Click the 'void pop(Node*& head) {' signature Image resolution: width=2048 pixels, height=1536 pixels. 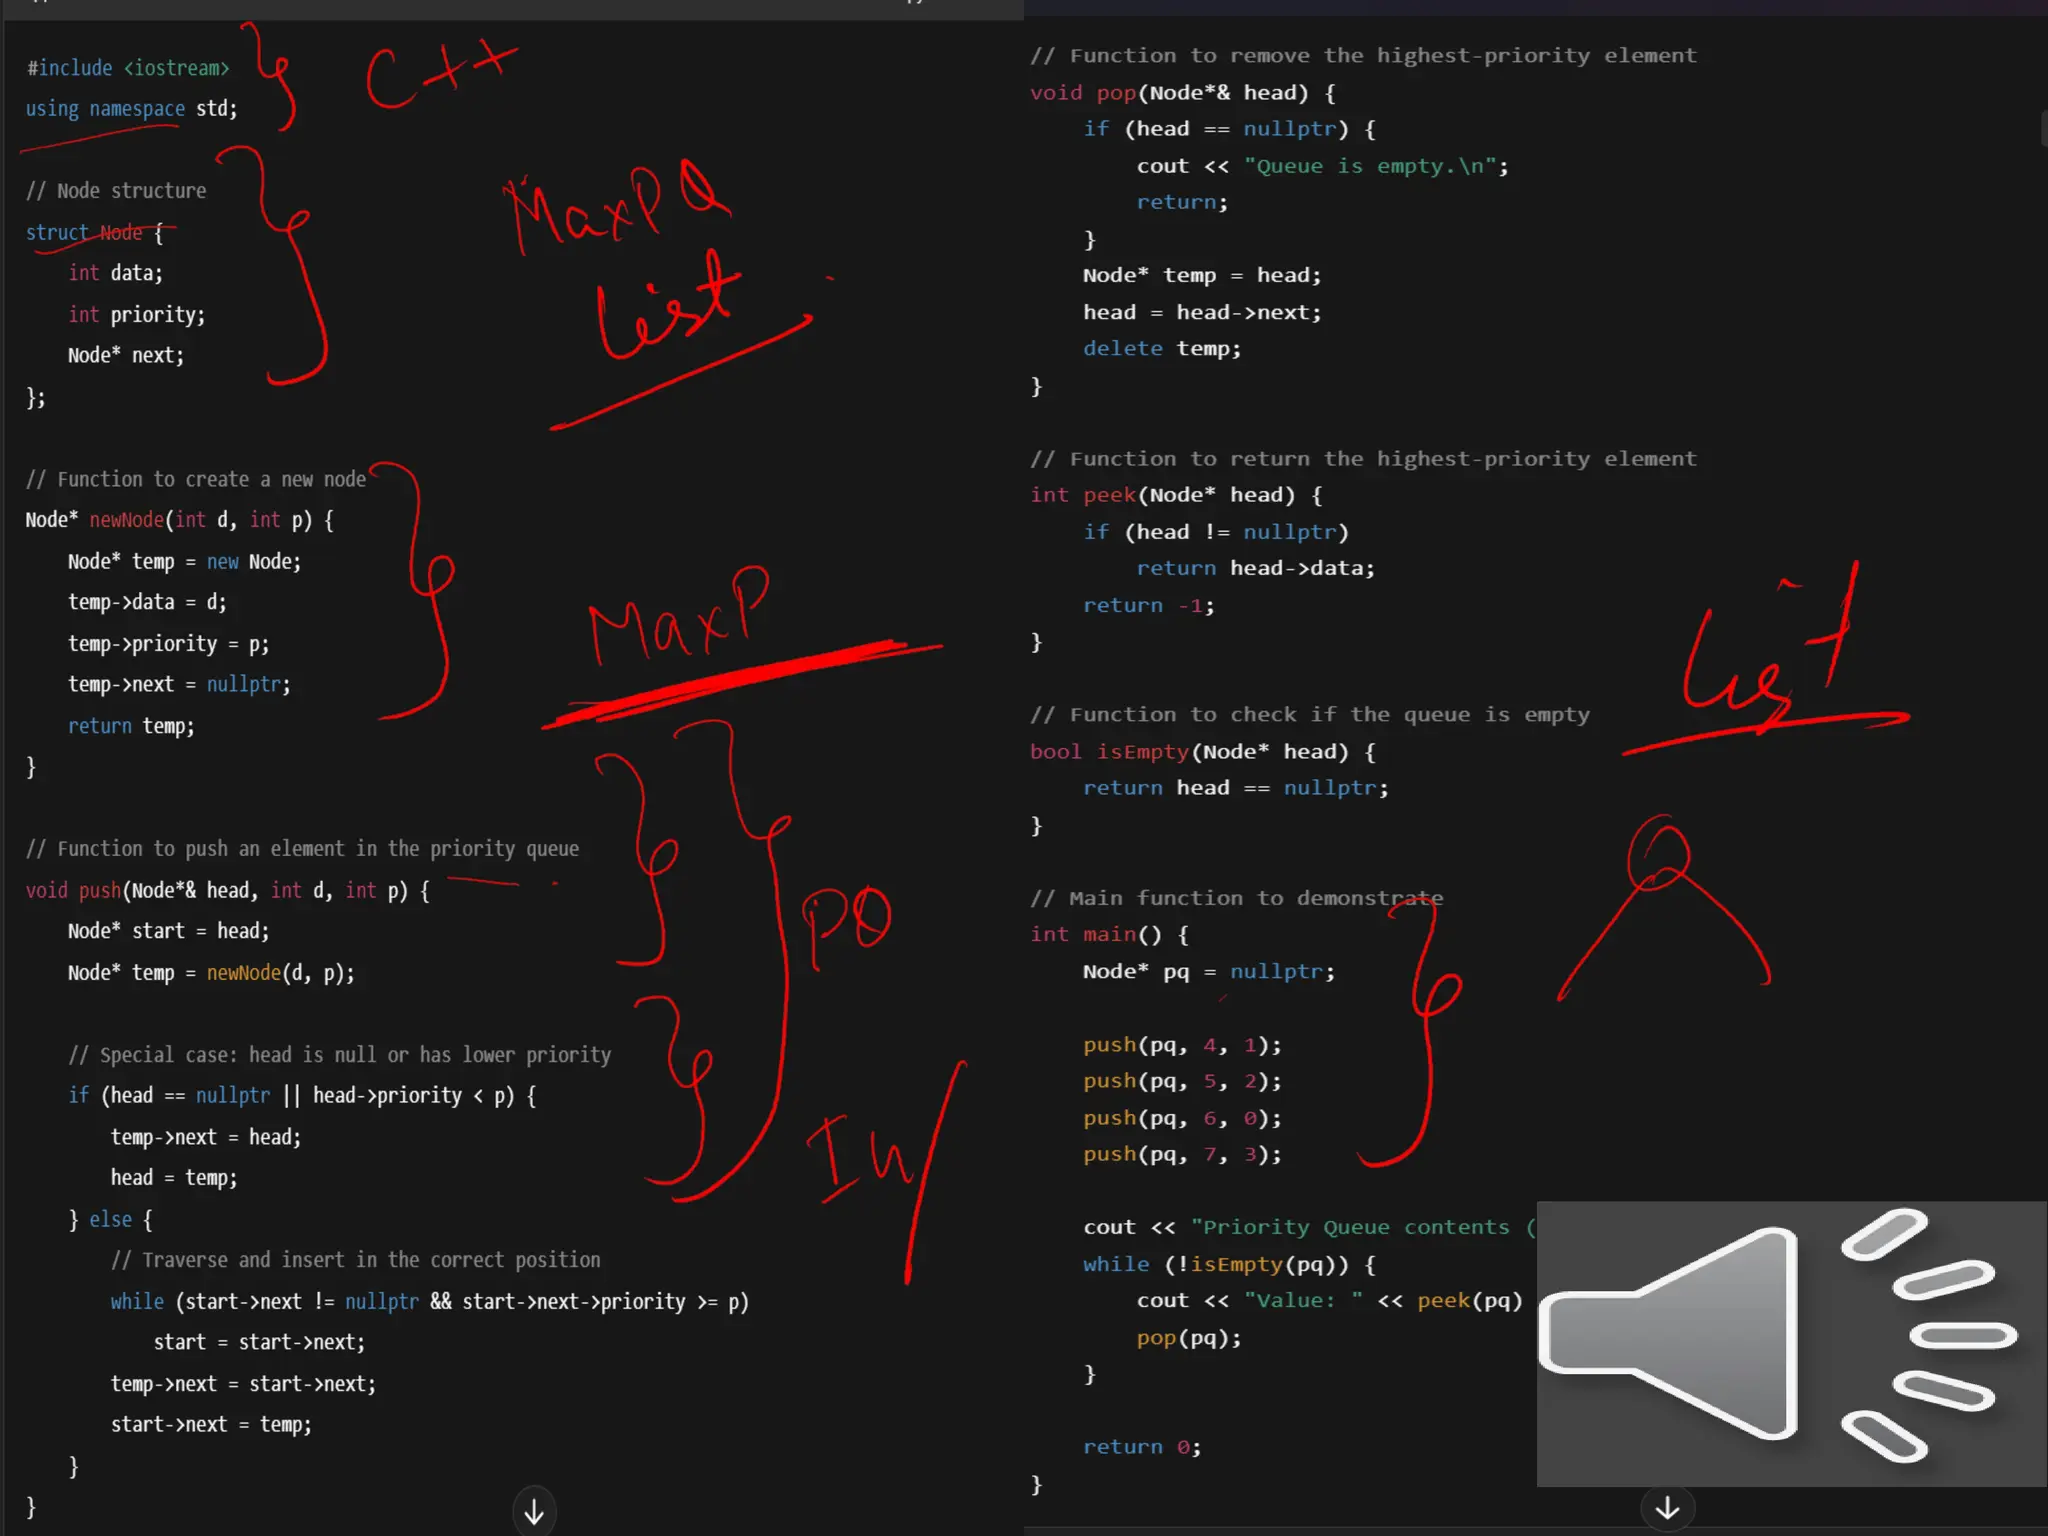(1184, 93)
